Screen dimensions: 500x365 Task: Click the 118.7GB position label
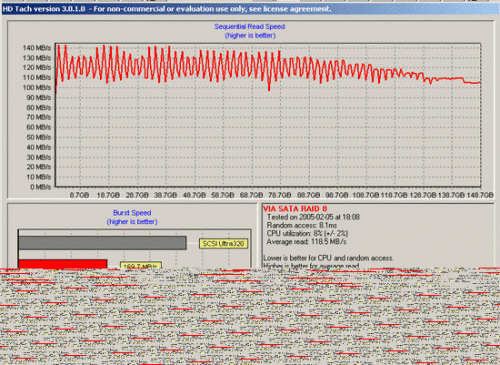(394, 195)
